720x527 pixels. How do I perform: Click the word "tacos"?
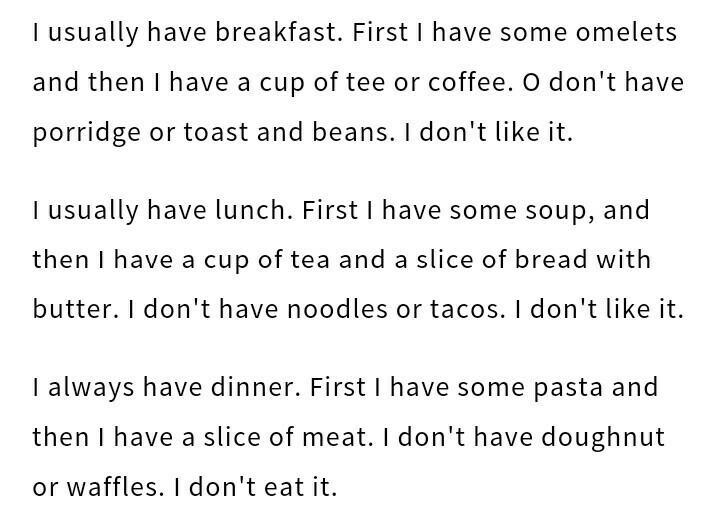[x=464, y=308]
